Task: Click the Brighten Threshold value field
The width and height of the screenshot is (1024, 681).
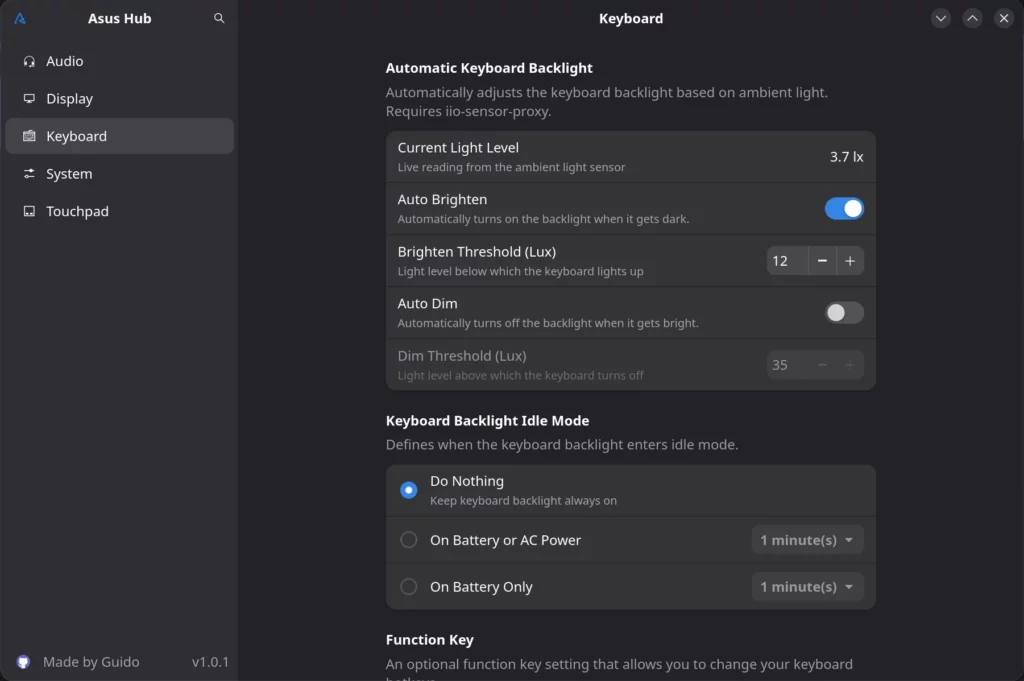Action: (x=786, y=261)
